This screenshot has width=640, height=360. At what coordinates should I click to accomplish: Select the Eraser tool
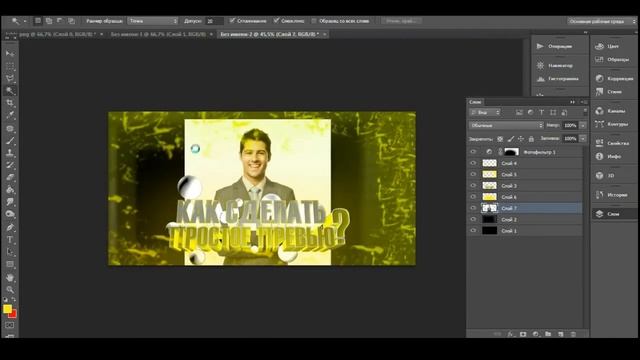[10, 178]
